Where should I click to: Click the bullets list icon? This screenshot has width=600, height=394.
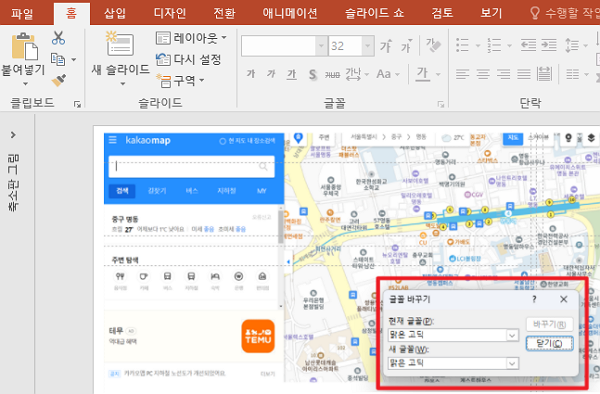pyautogui.click(x=462, y=45)
